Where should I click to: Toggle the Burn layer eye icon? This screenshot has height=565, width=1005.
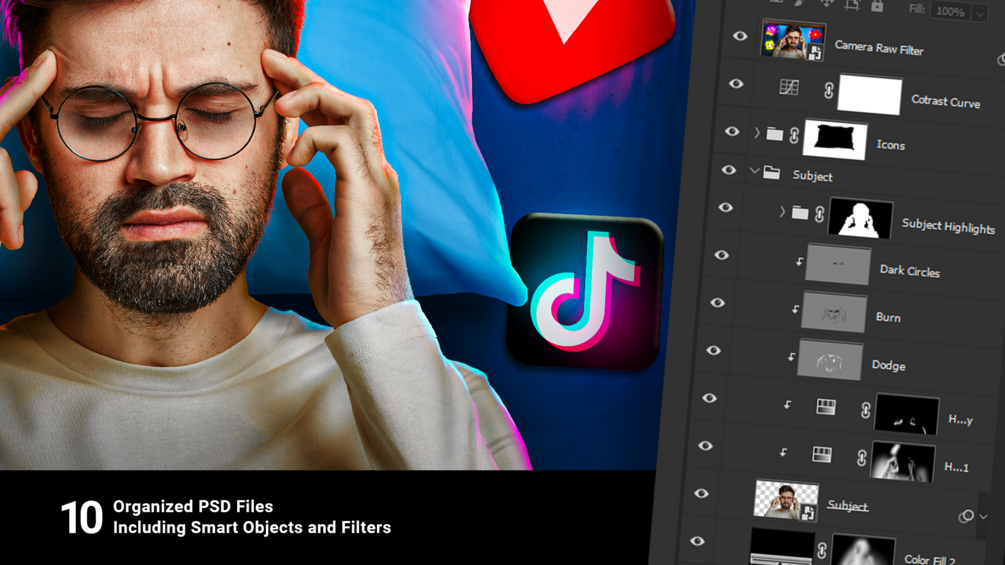point(717,302)
